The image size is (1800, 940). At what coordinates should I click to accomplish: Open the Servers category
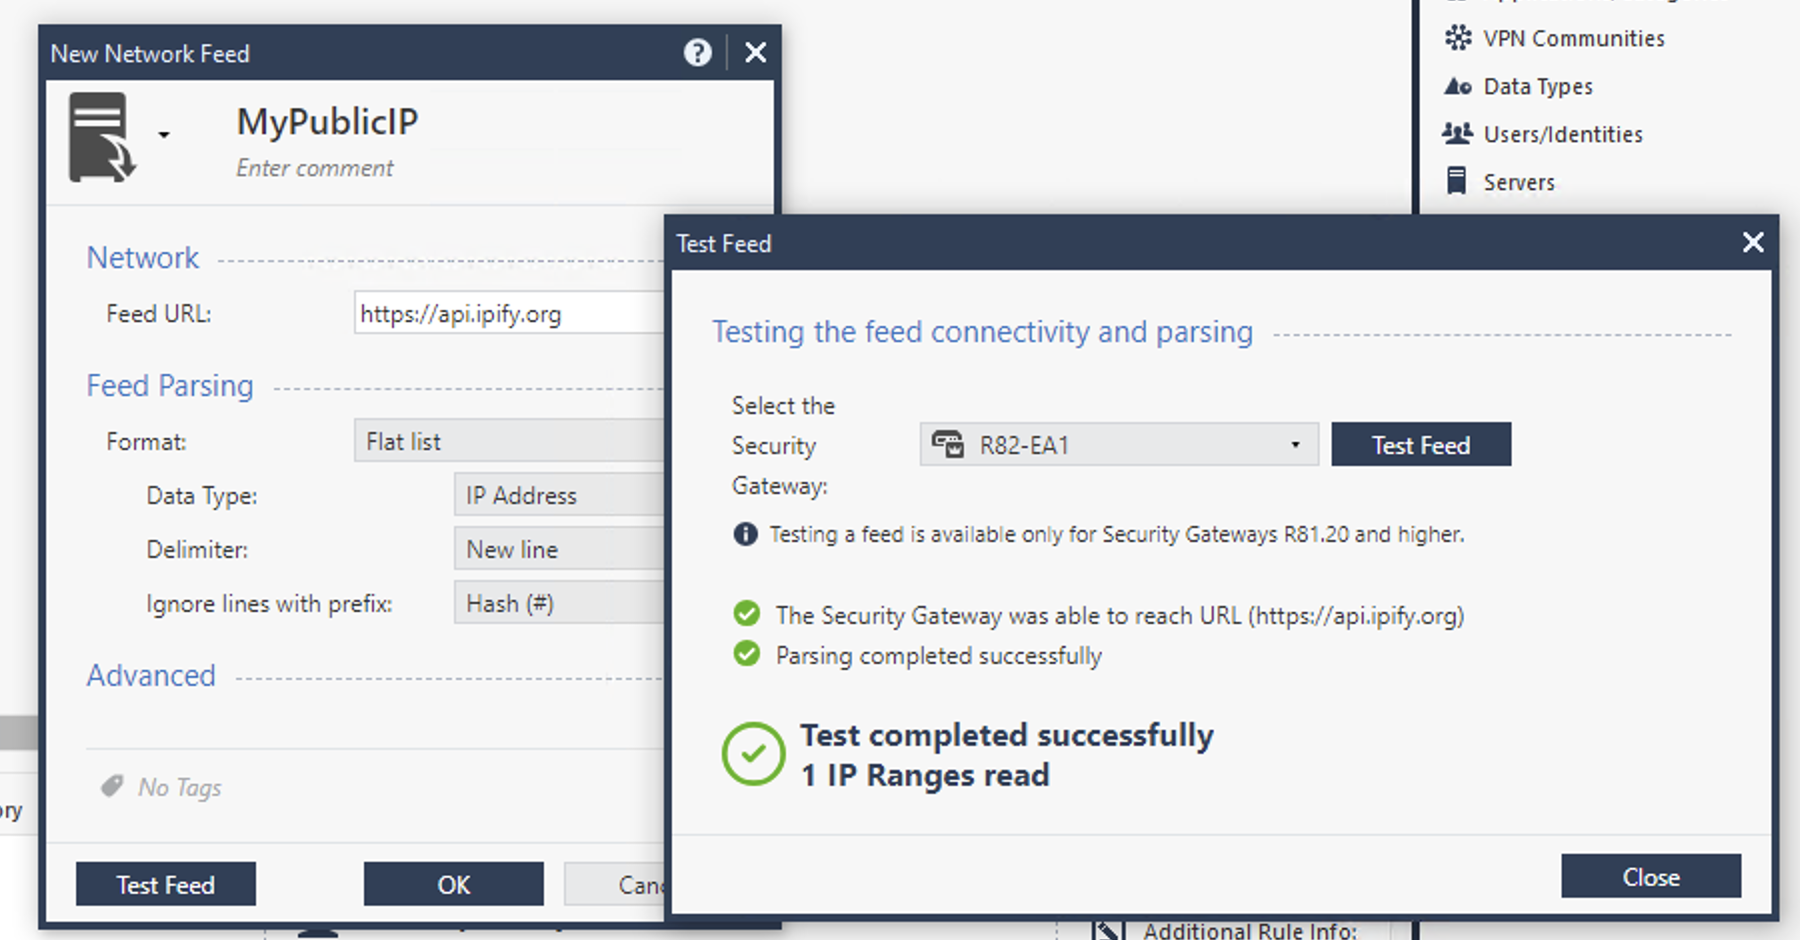[1500, 182]
